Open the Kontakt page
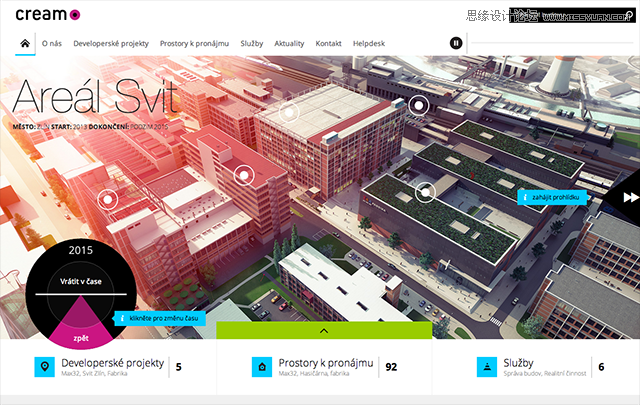 tap(329, 43)
